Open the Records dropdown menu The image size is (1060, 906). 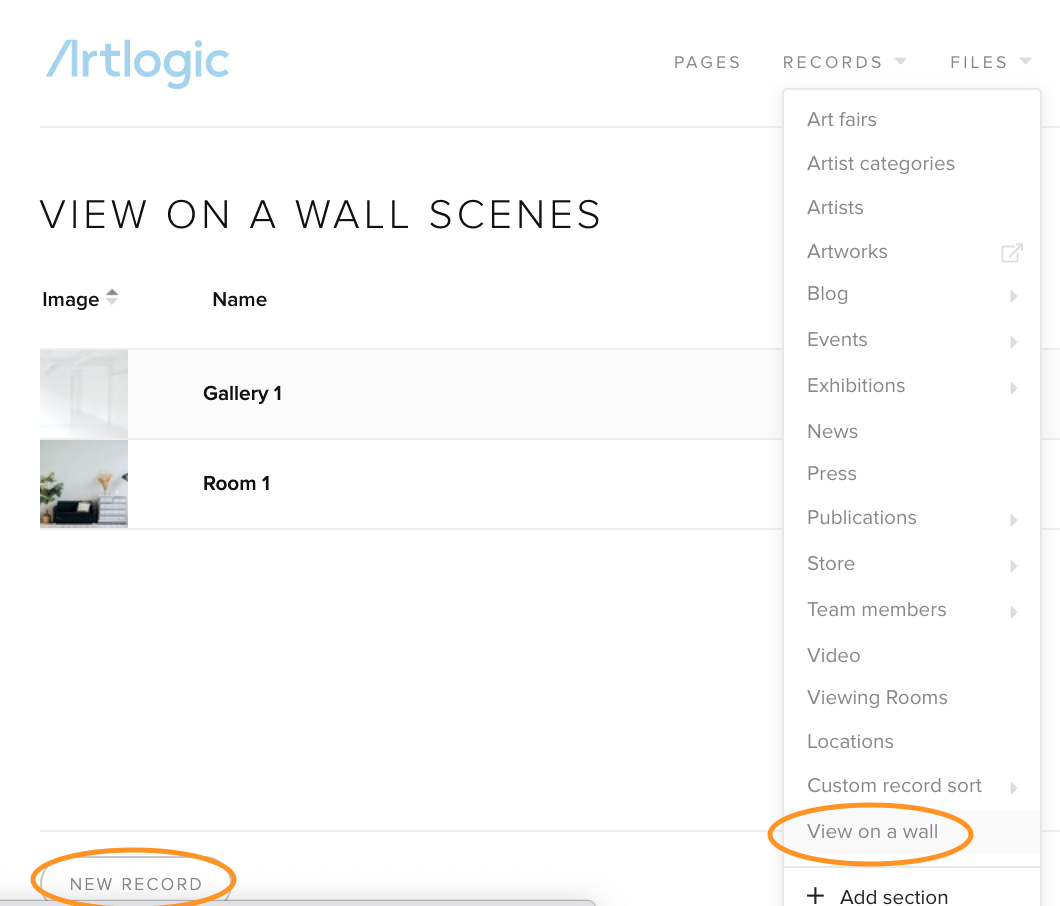(x=844, y=62)
